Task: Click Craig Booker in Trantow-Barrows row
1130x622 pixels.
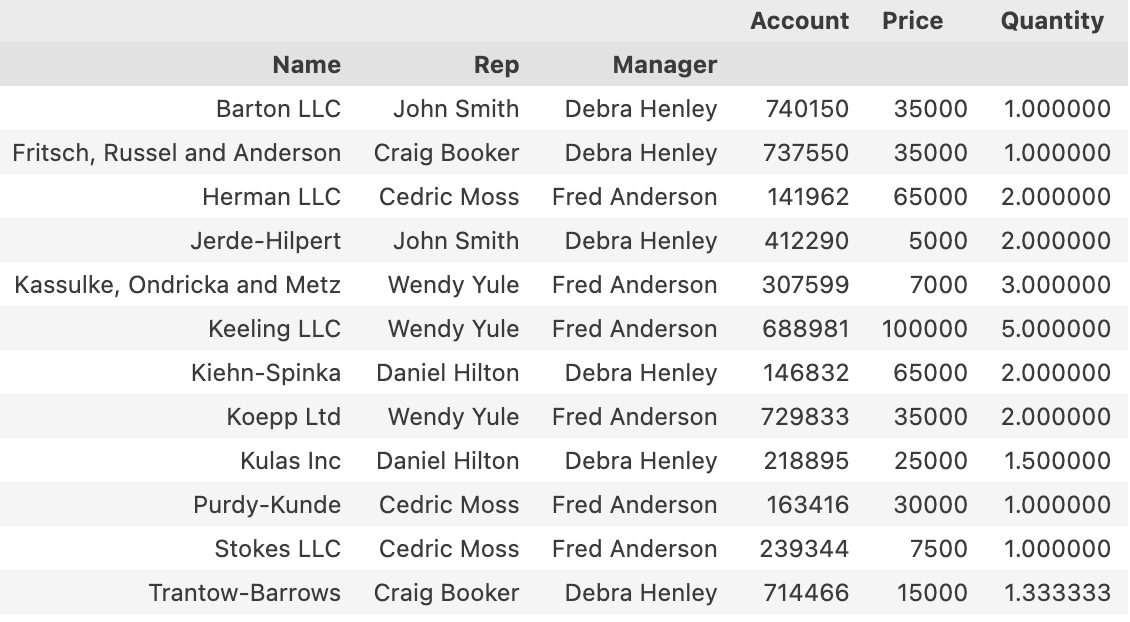Action: click(x=446, y=593)
